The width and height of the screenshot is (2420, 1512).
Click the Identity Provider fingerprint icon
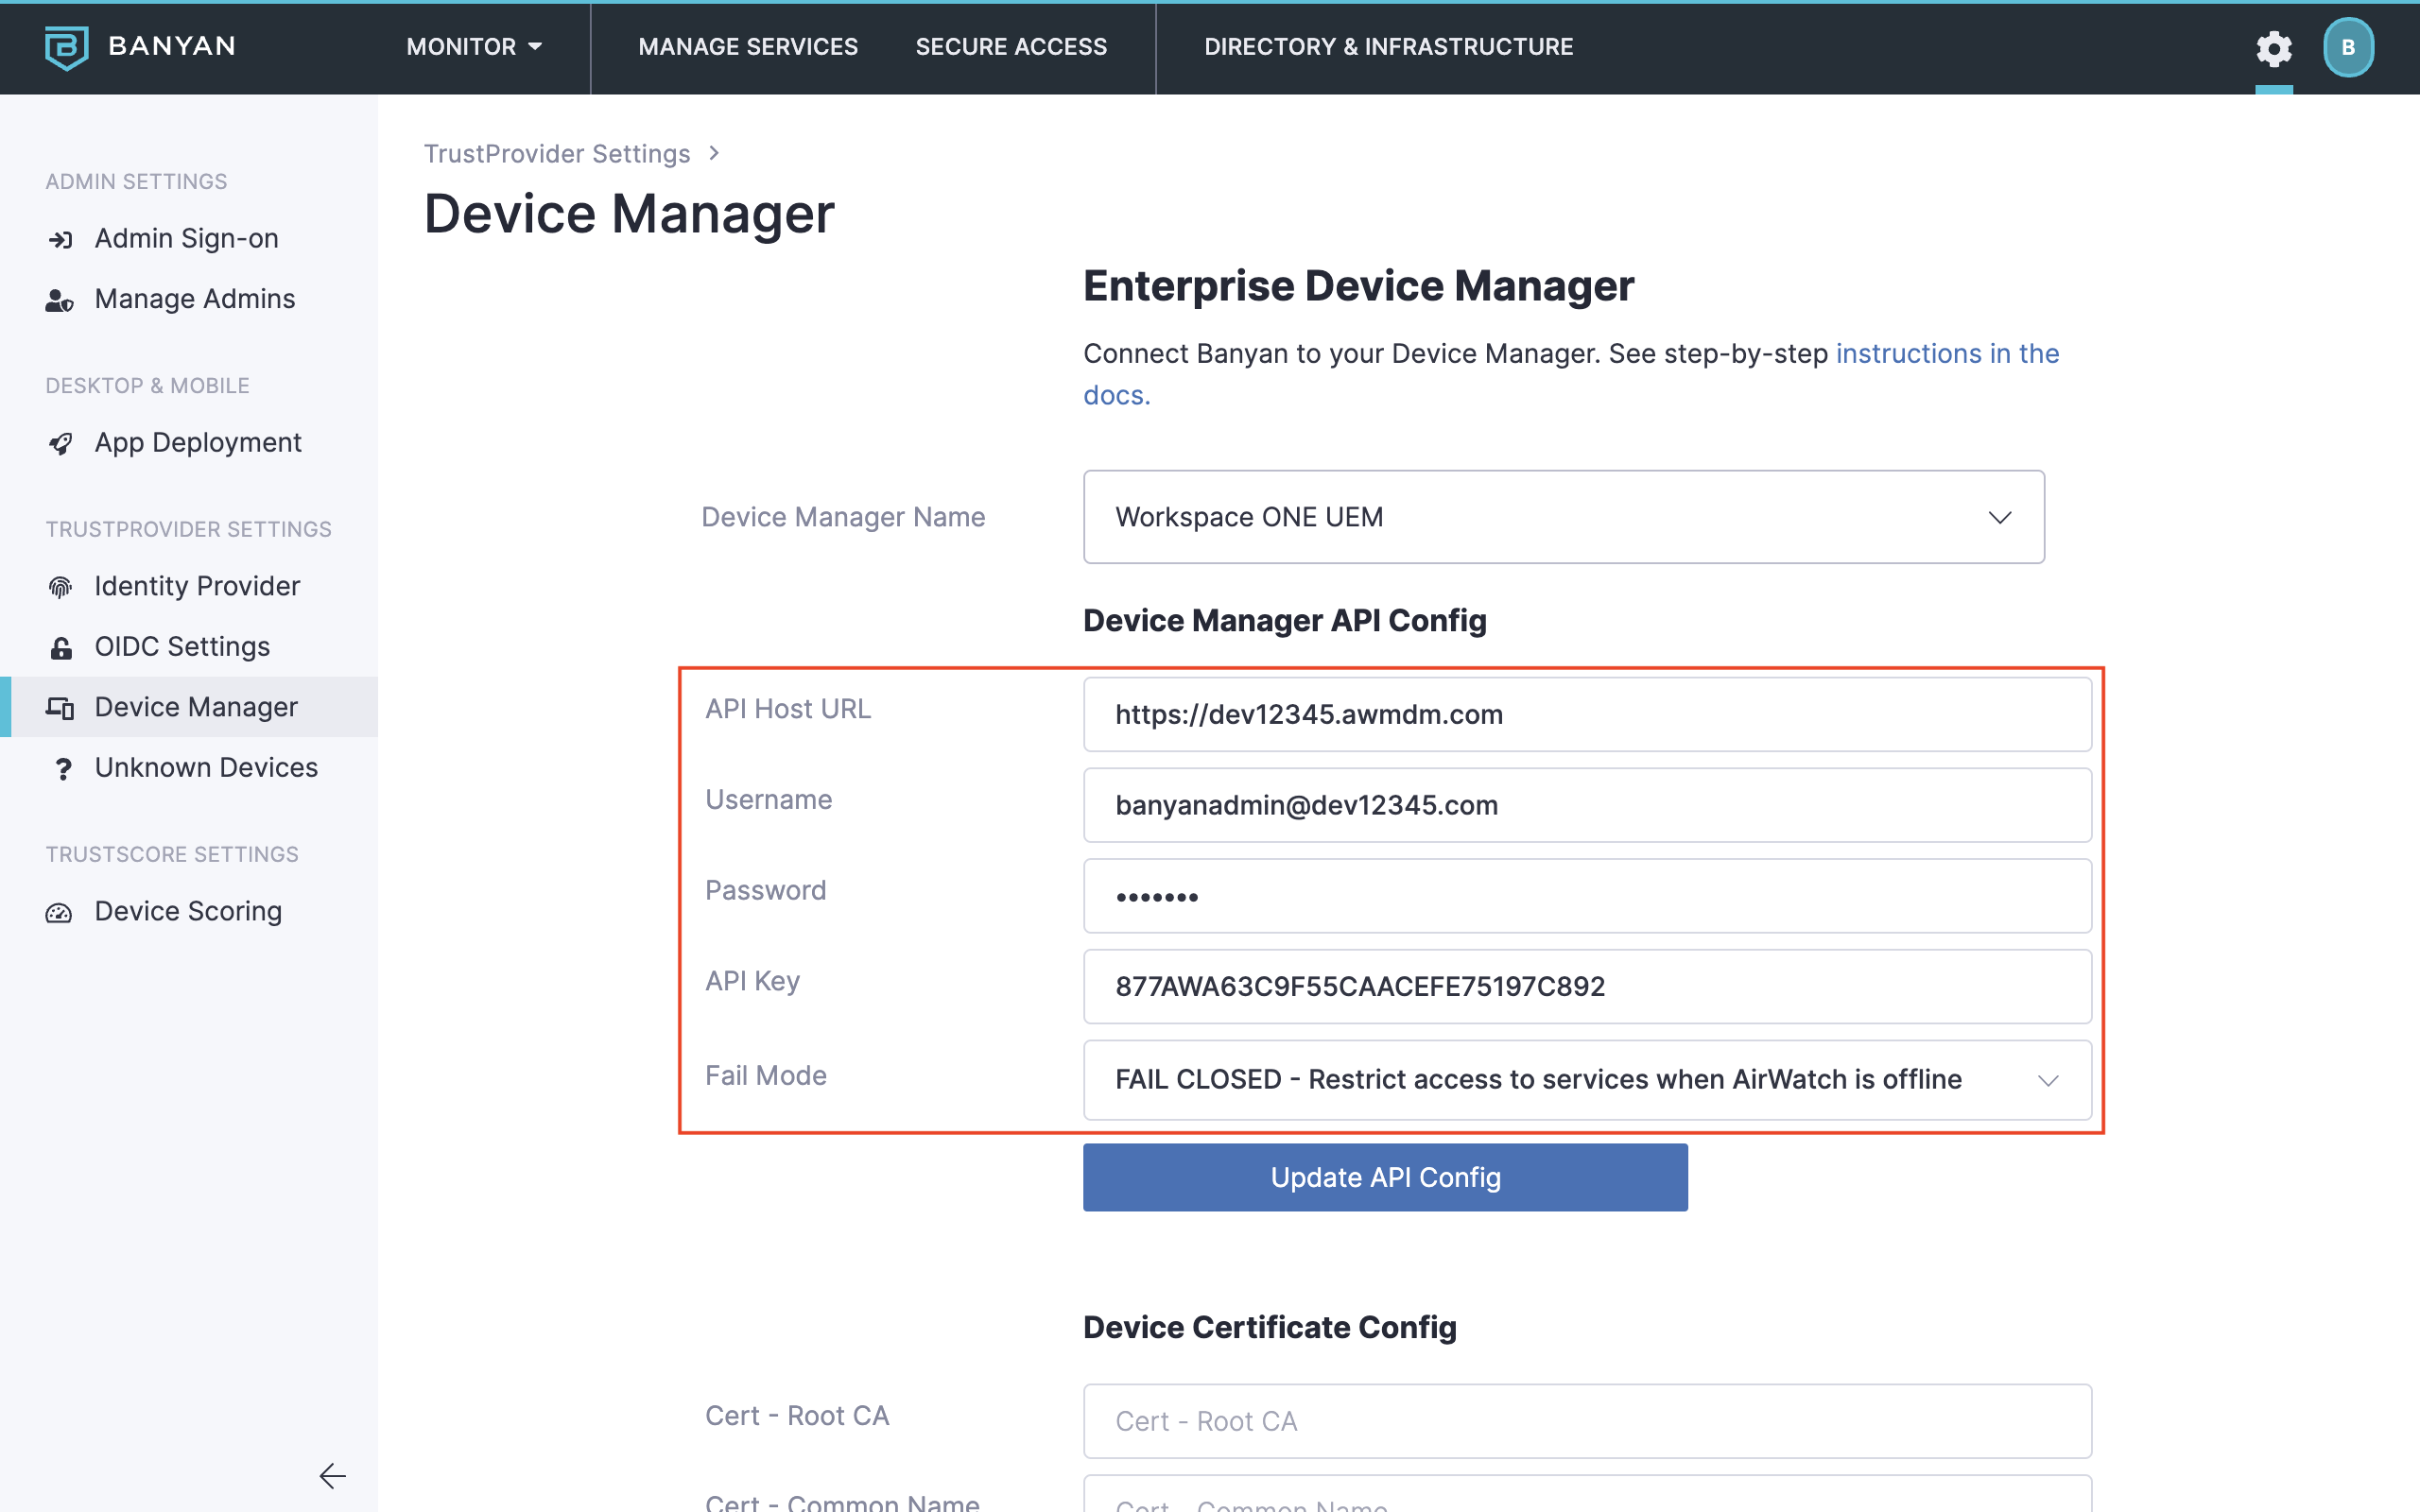60,587
